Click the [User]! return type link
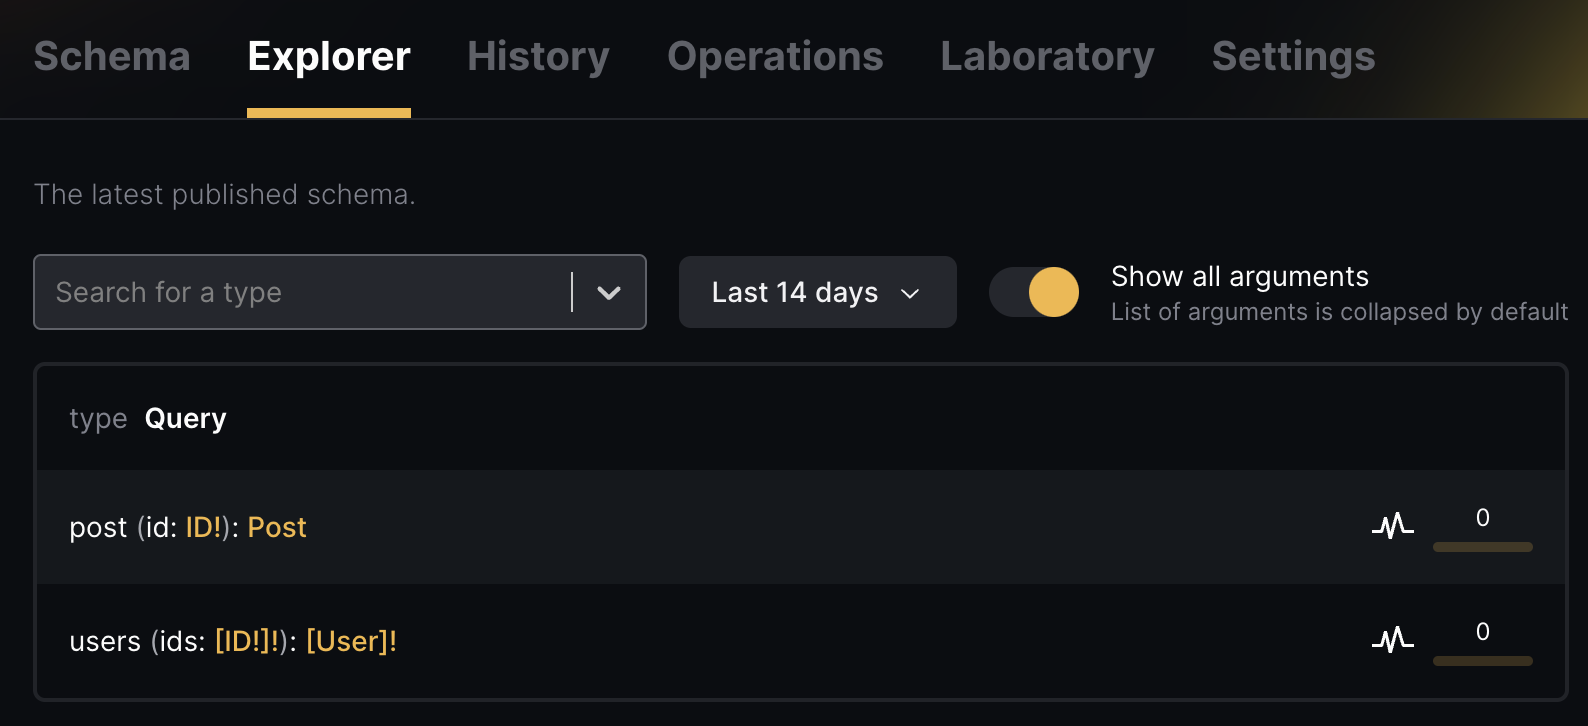This screenshot has height=726, width=1588. pyautogui.click(x=352, y=641)
